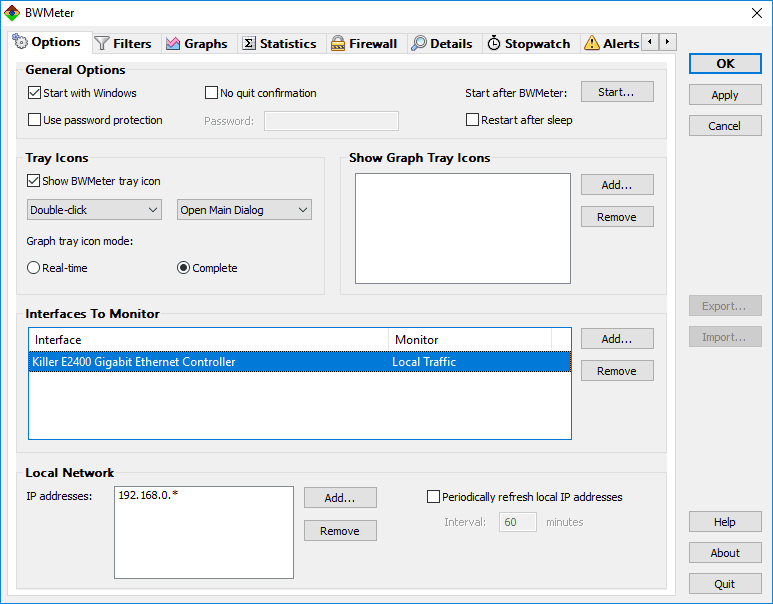Viewport: 773px width, 604px height.
Task: Click the Start... button after BWMeter
Action: click(x=617, y=92)
